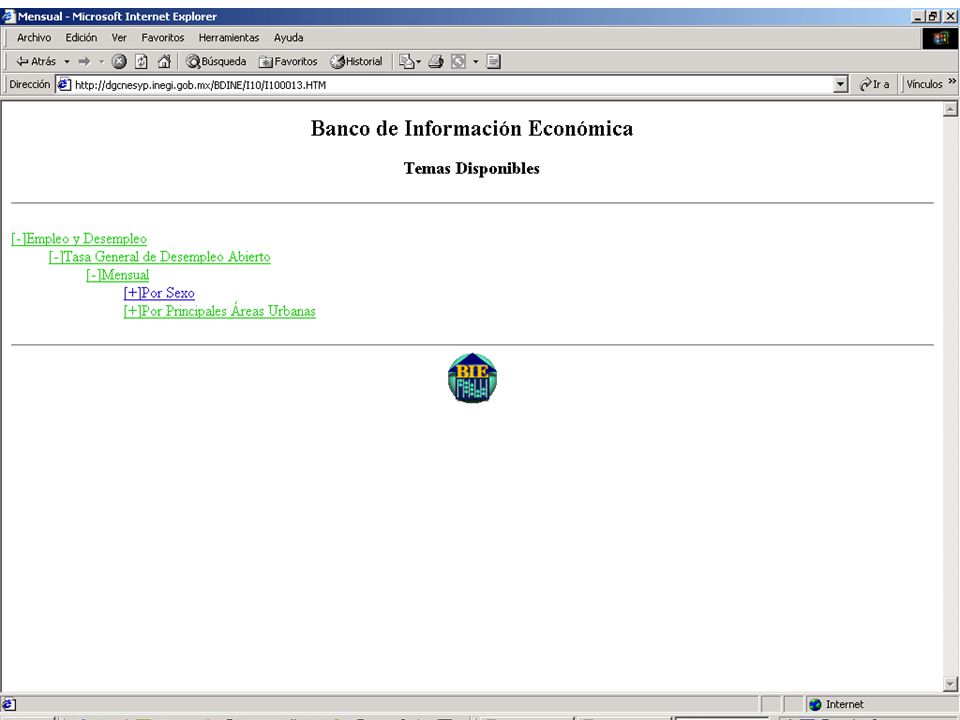Click the Internet Explorer throbber logo
The height and width of the screenshot is (720, 960).
click(x=940, y=38)
